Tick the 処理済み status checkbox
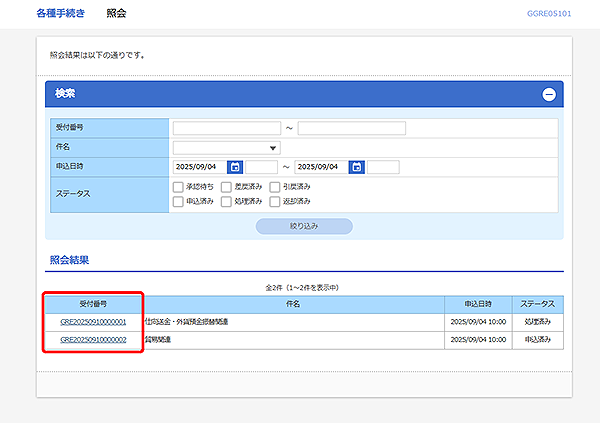This screenshot has height=423, width=600. 226,201
